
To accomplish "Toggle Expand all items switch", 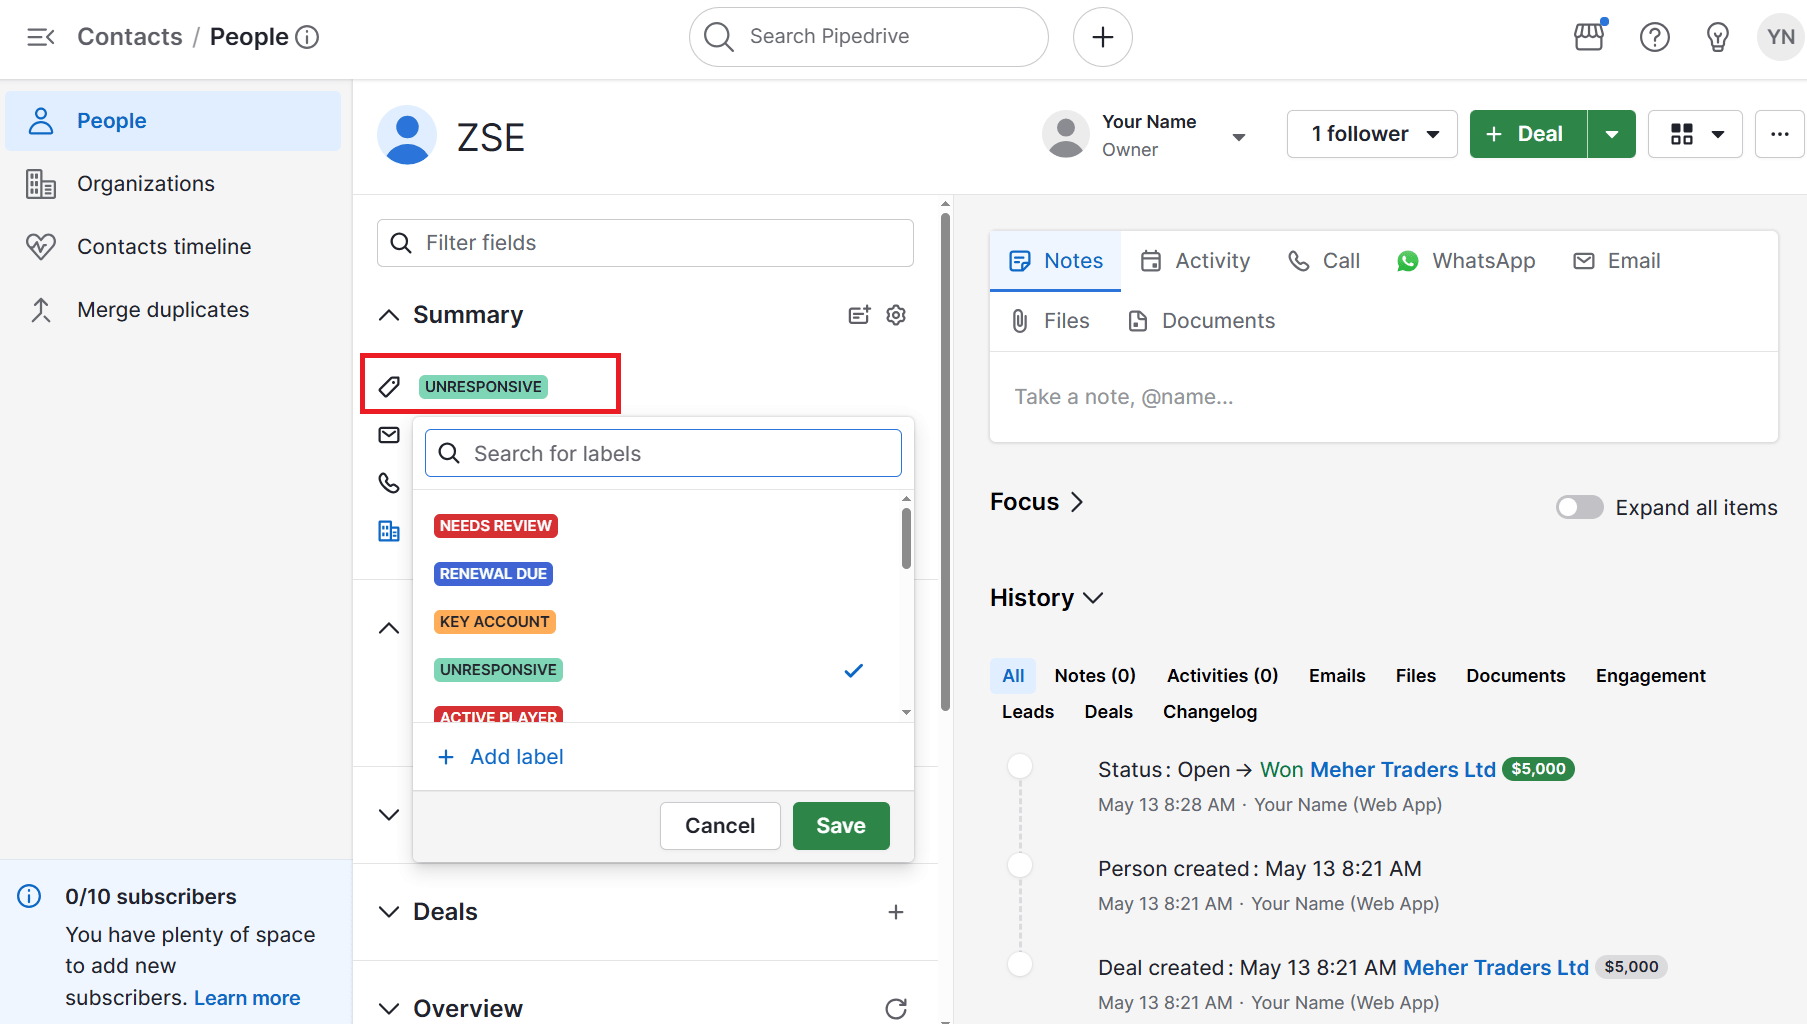I will (1580, 507).
